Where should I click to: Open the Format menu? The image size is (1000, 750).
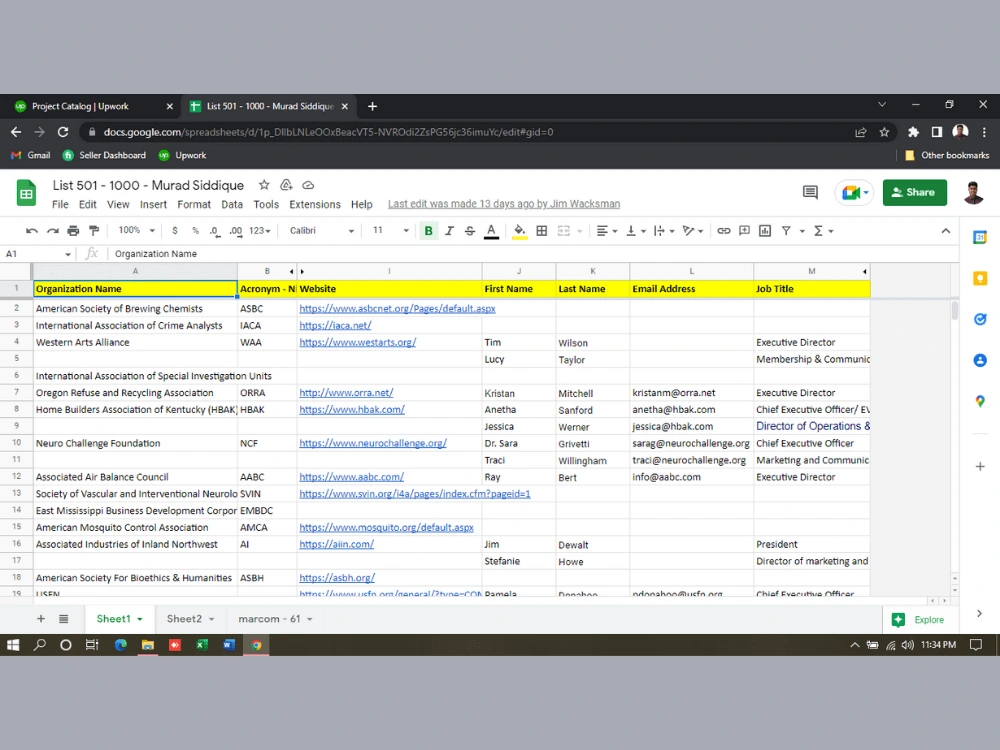pyautogui.click(x=194, y=205)
